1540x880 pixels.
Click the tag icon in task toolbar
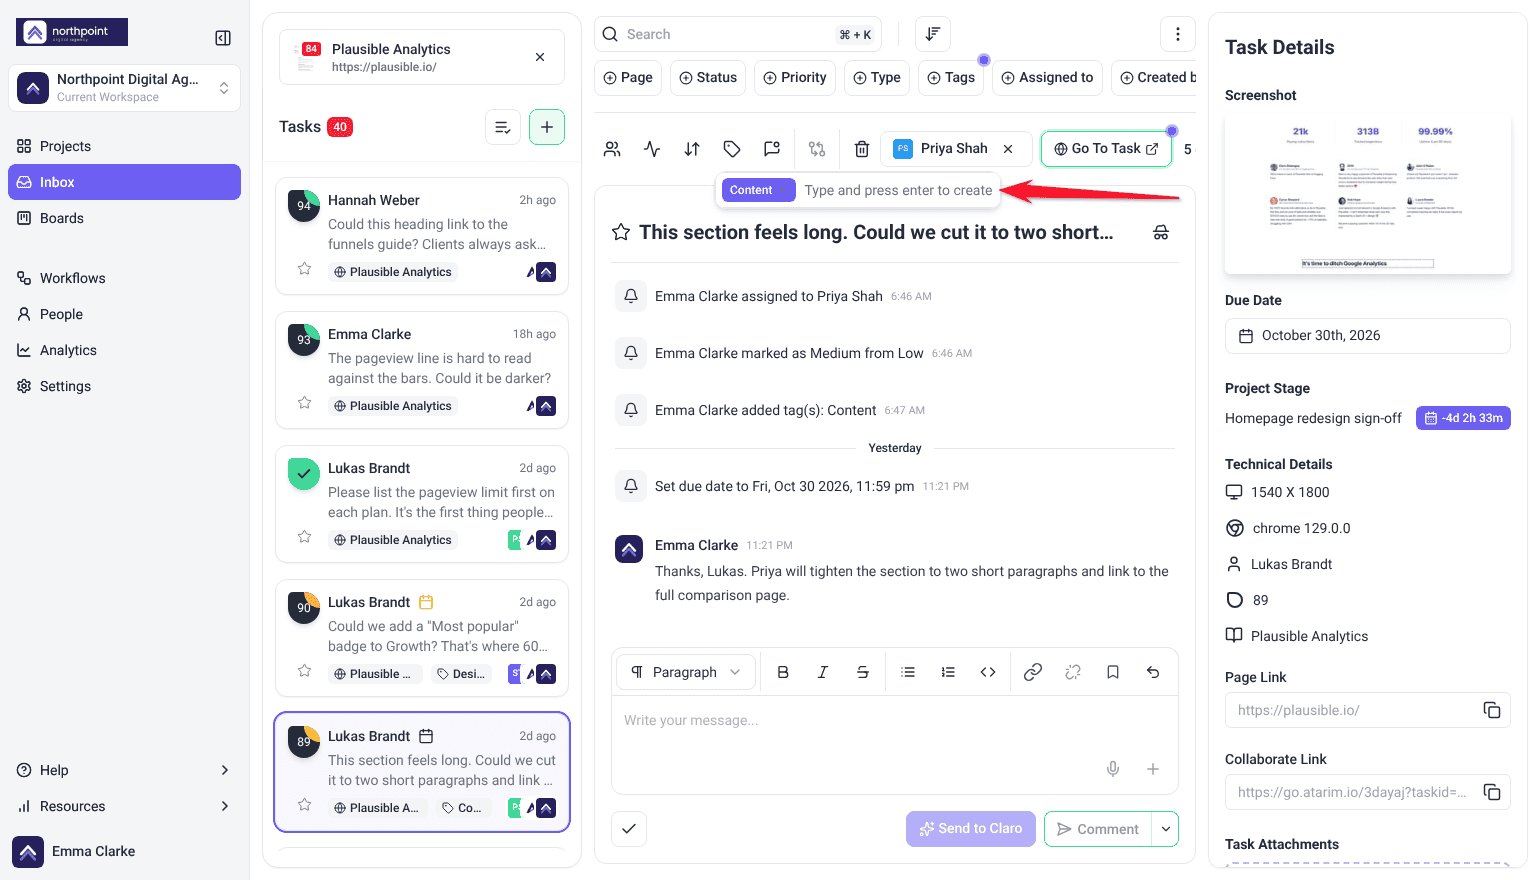[732, 149]
